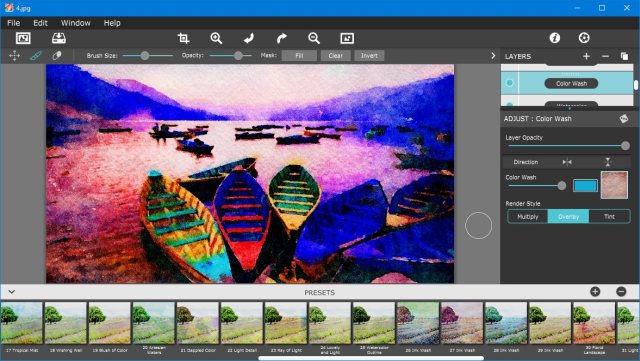640x361 pixels.
Task: Select the mask brush tool
Action: 36,56
